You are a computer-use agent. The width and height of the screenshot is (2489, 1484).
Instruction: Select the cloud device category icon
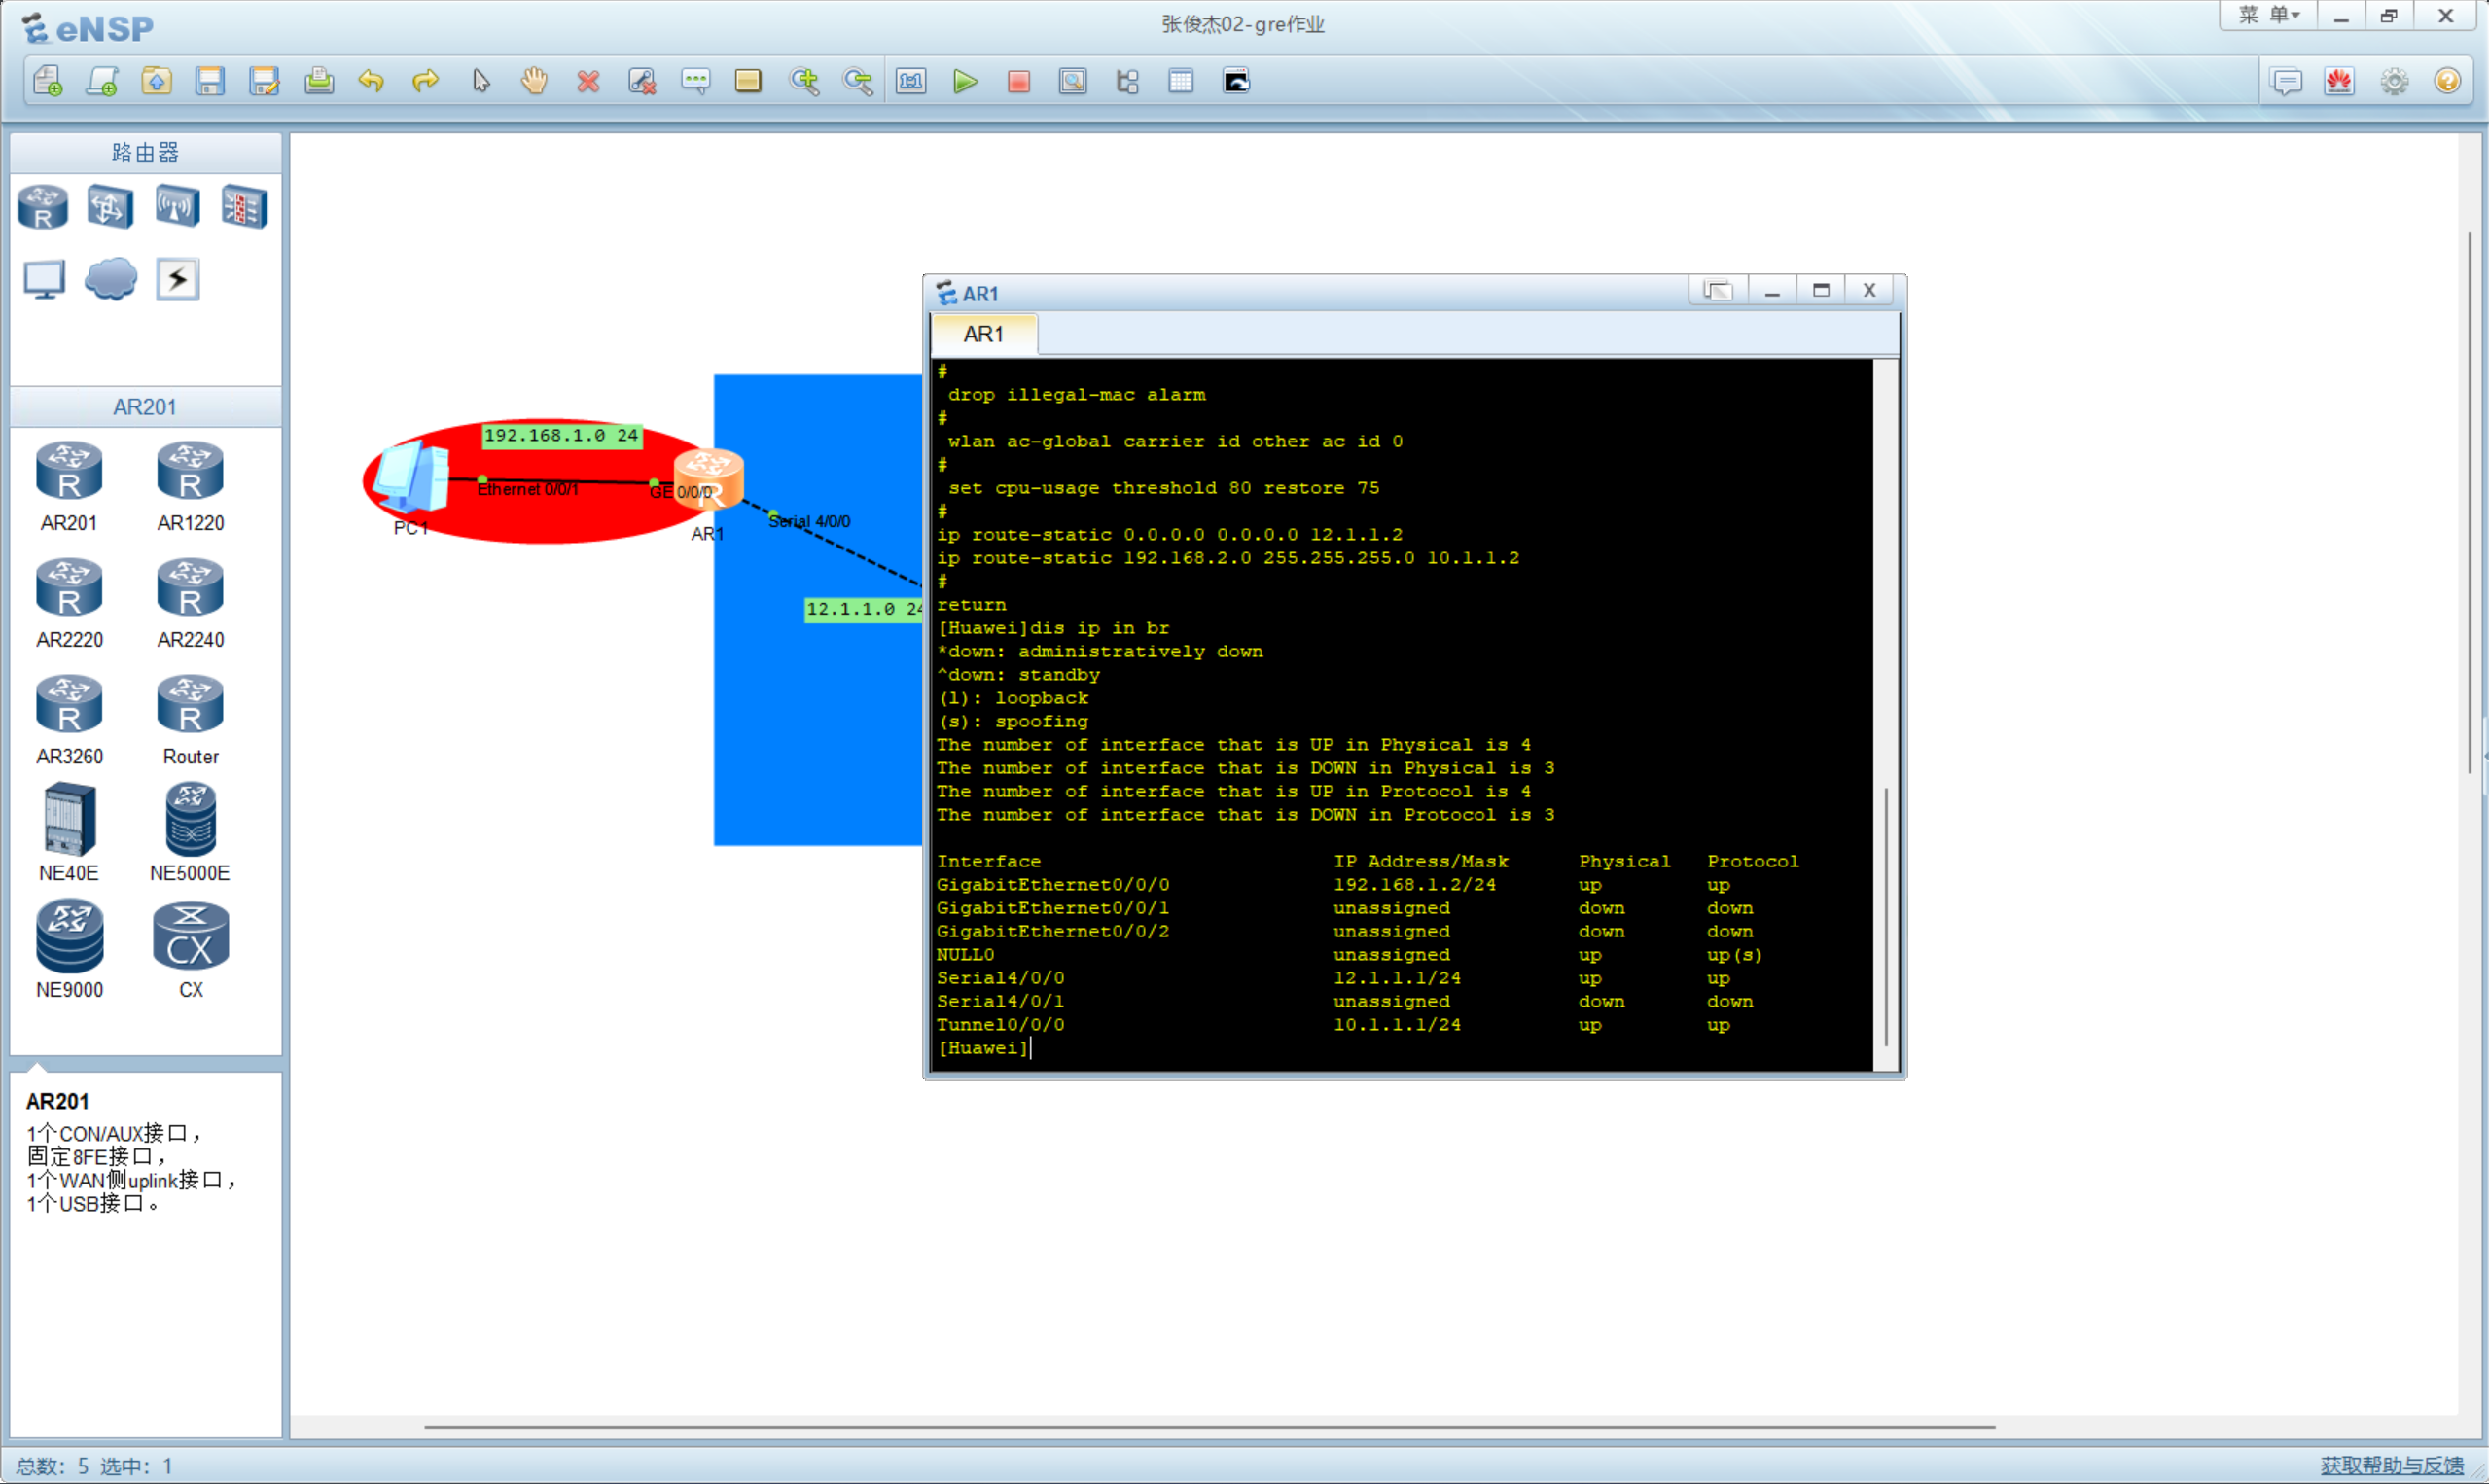click(x=110, y=278)
